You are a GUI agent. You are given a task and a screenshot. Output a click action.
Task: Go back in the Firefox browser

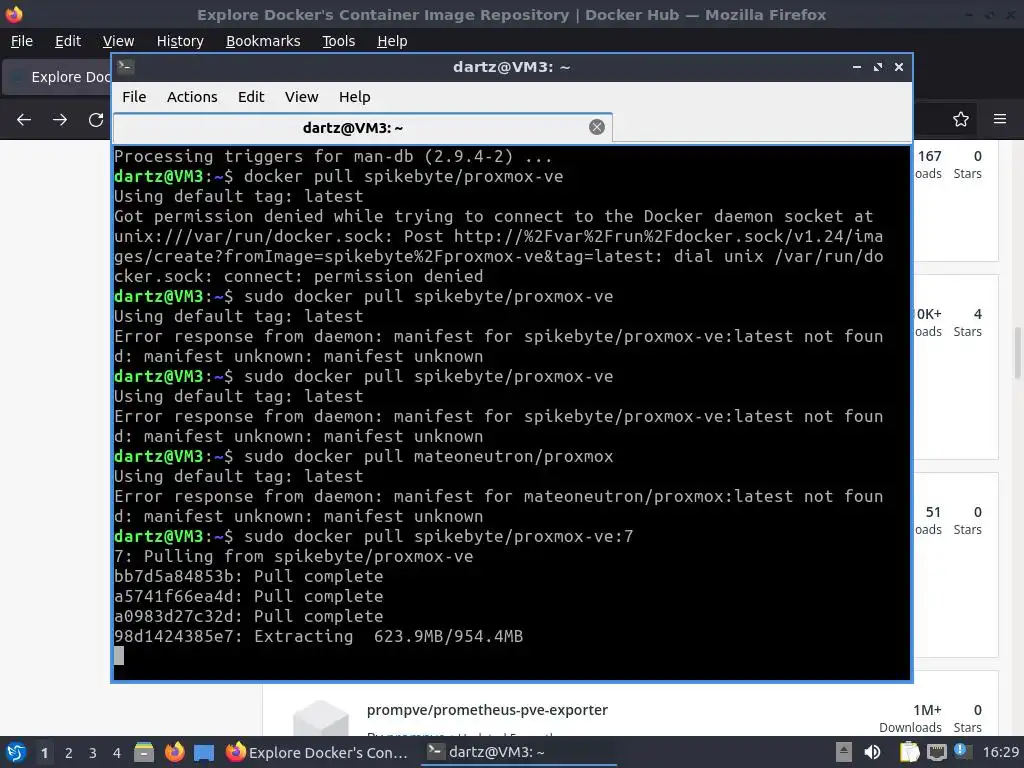[24, 120]
